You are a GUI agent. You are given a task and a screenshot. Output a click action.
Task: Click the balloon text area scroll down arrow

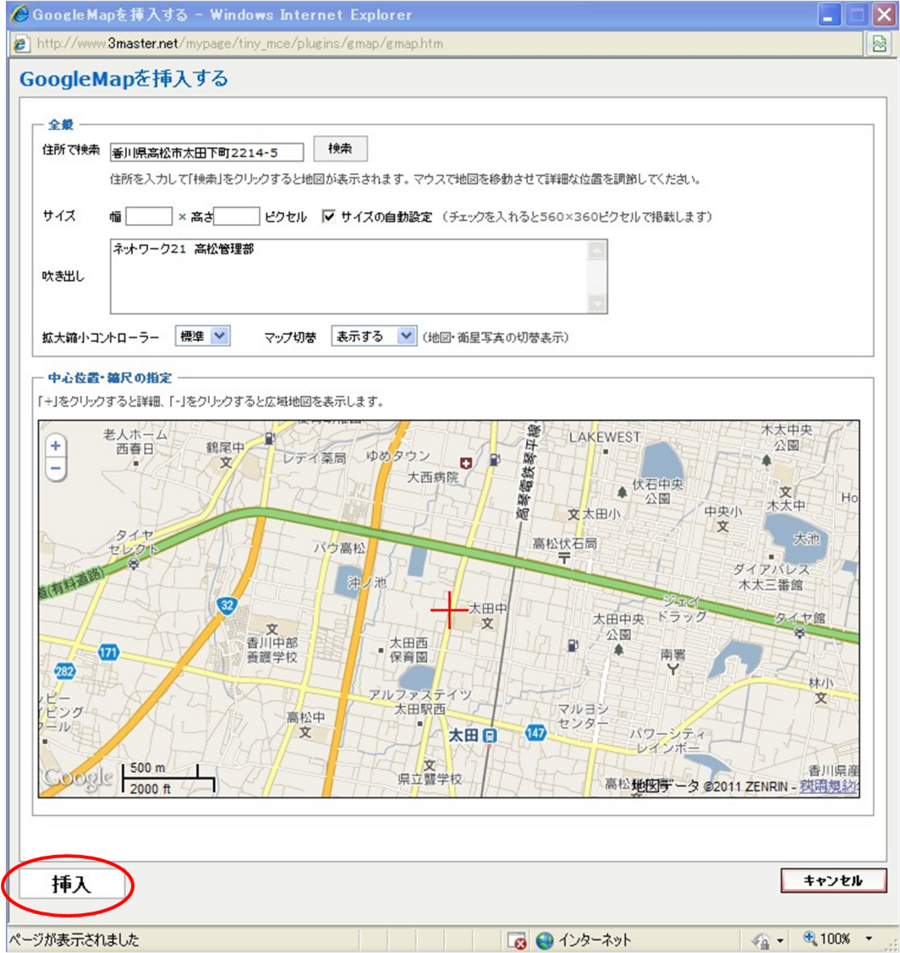[597, 303]
